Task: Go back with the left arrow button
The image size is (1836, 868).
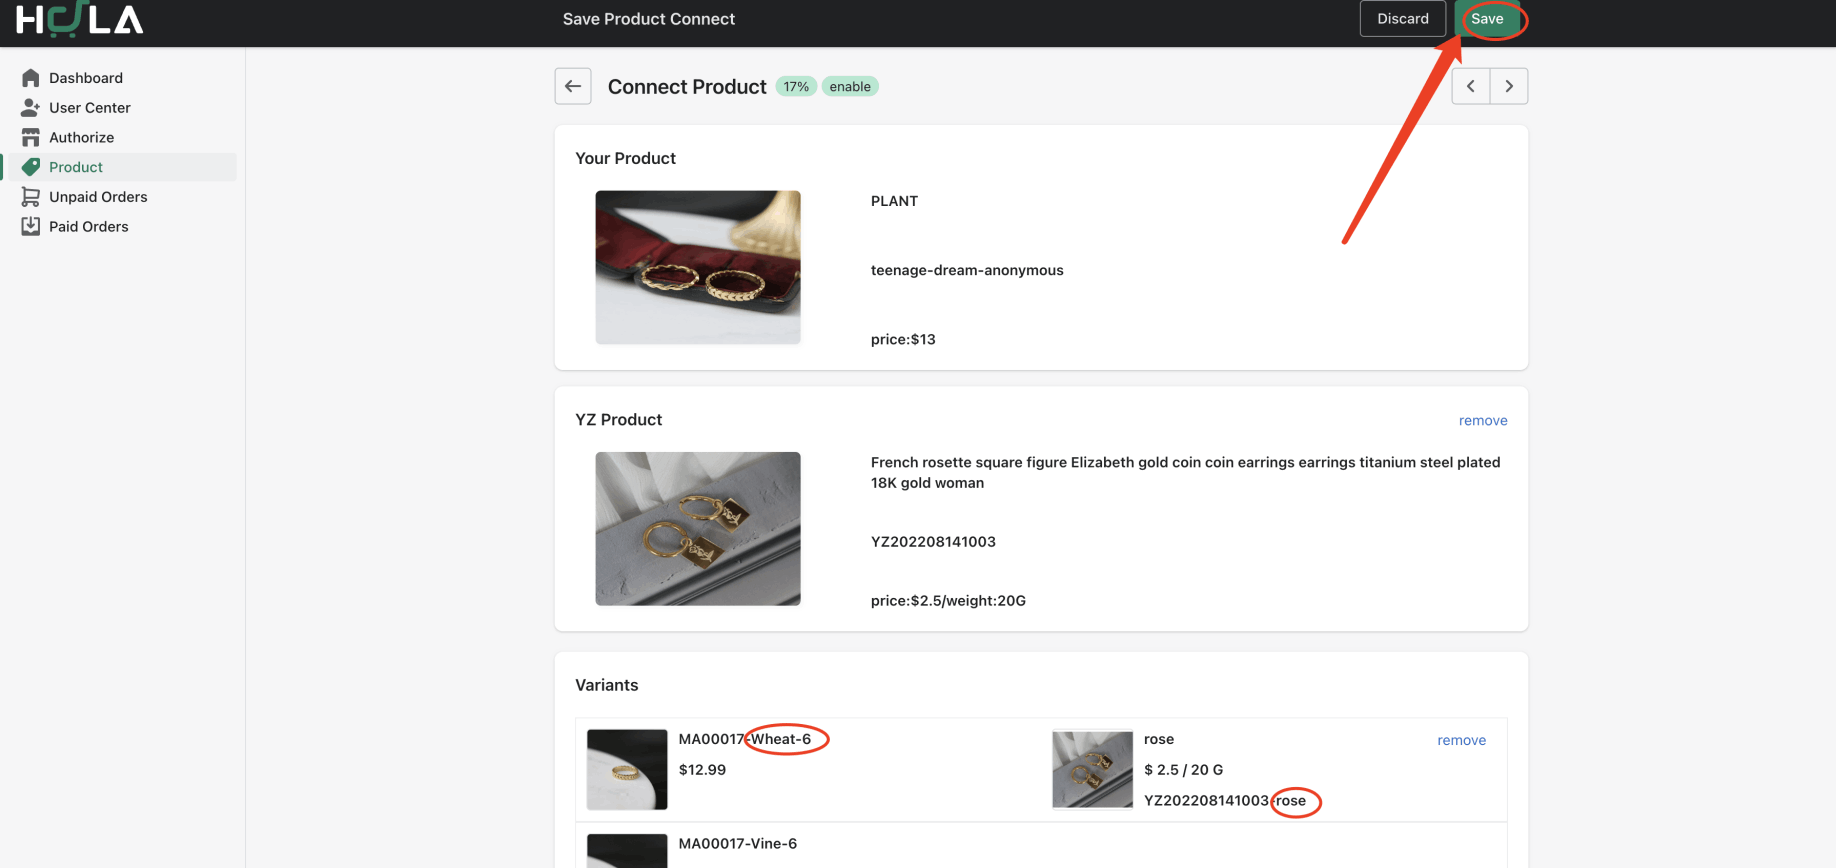Action: coord(573,86)
